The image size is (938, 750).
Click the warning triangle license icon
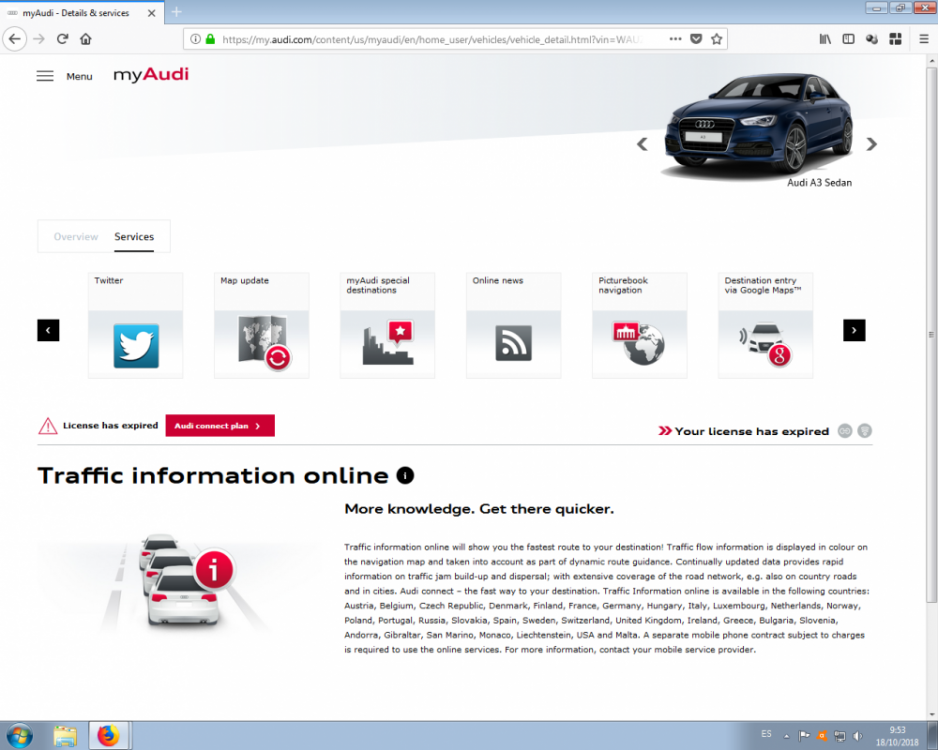pos(48,426)
